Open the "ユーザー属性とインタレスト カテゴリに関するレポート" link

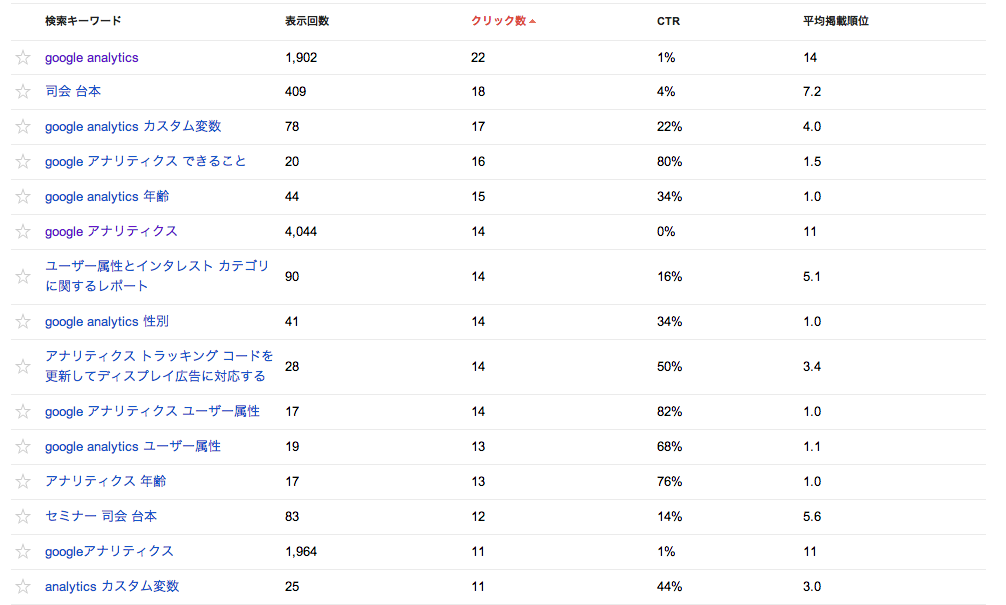pyautogui.click(x=157, y=276)
